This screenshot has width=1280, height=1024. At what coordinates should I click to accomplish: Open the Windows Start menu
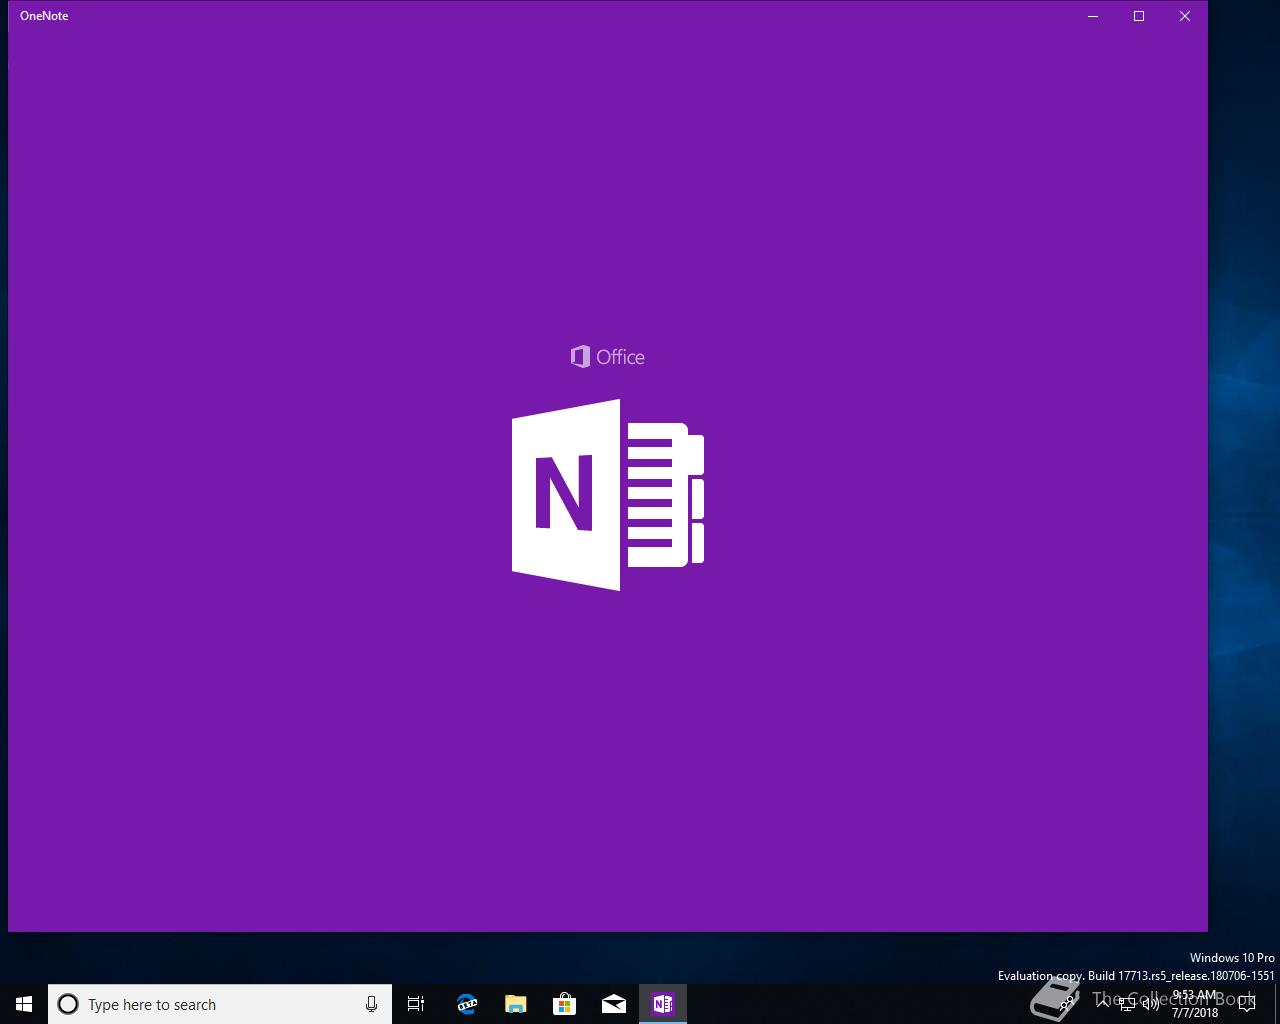point(24,1004)
